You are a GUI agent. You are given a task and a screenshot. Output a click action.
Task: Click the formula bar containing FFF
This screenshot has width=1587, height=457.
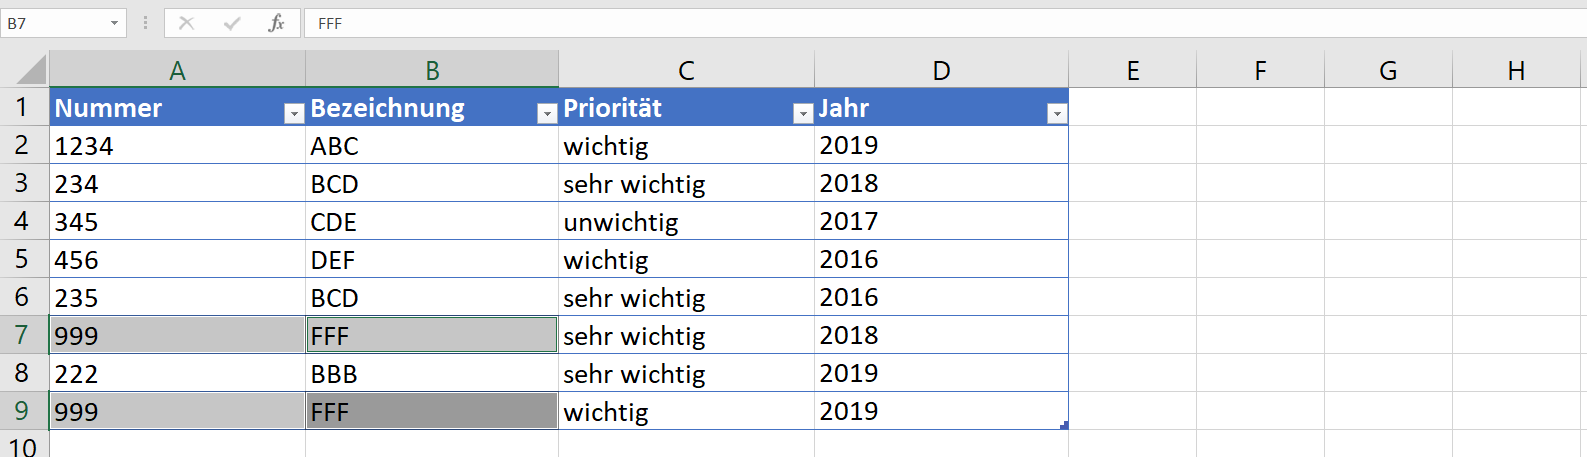tap(900, 23)
